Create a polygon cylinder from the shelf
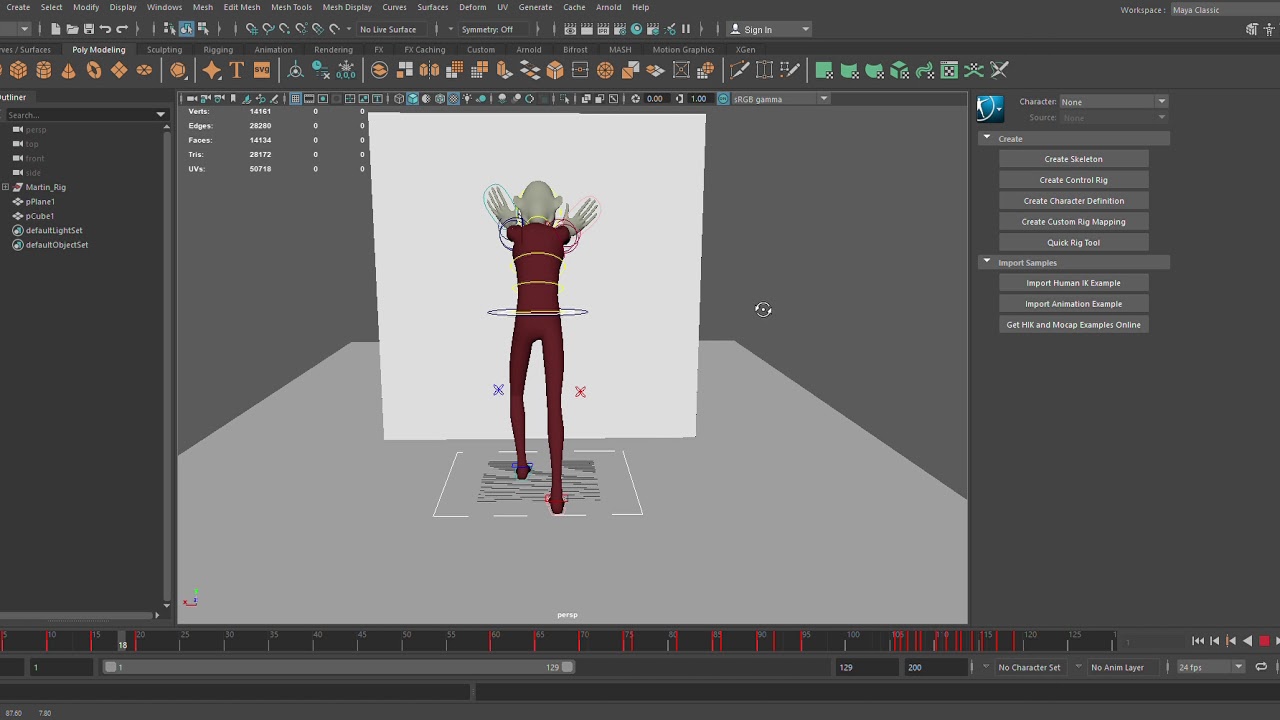Screen dimensions: 1280x720 44,70
